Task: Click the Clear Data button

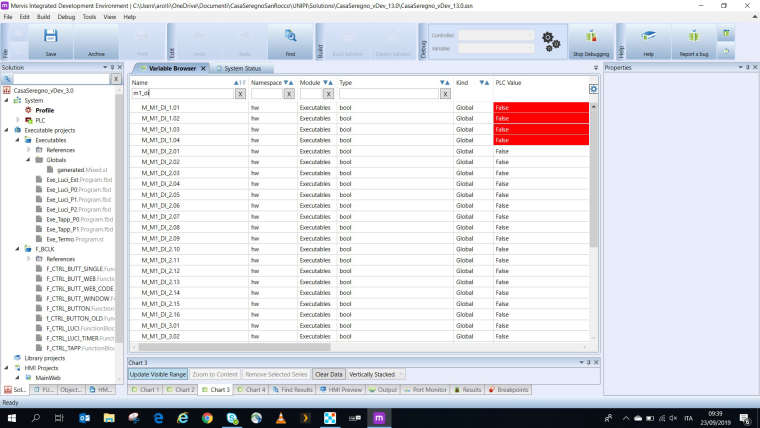Action: (329, 374)
